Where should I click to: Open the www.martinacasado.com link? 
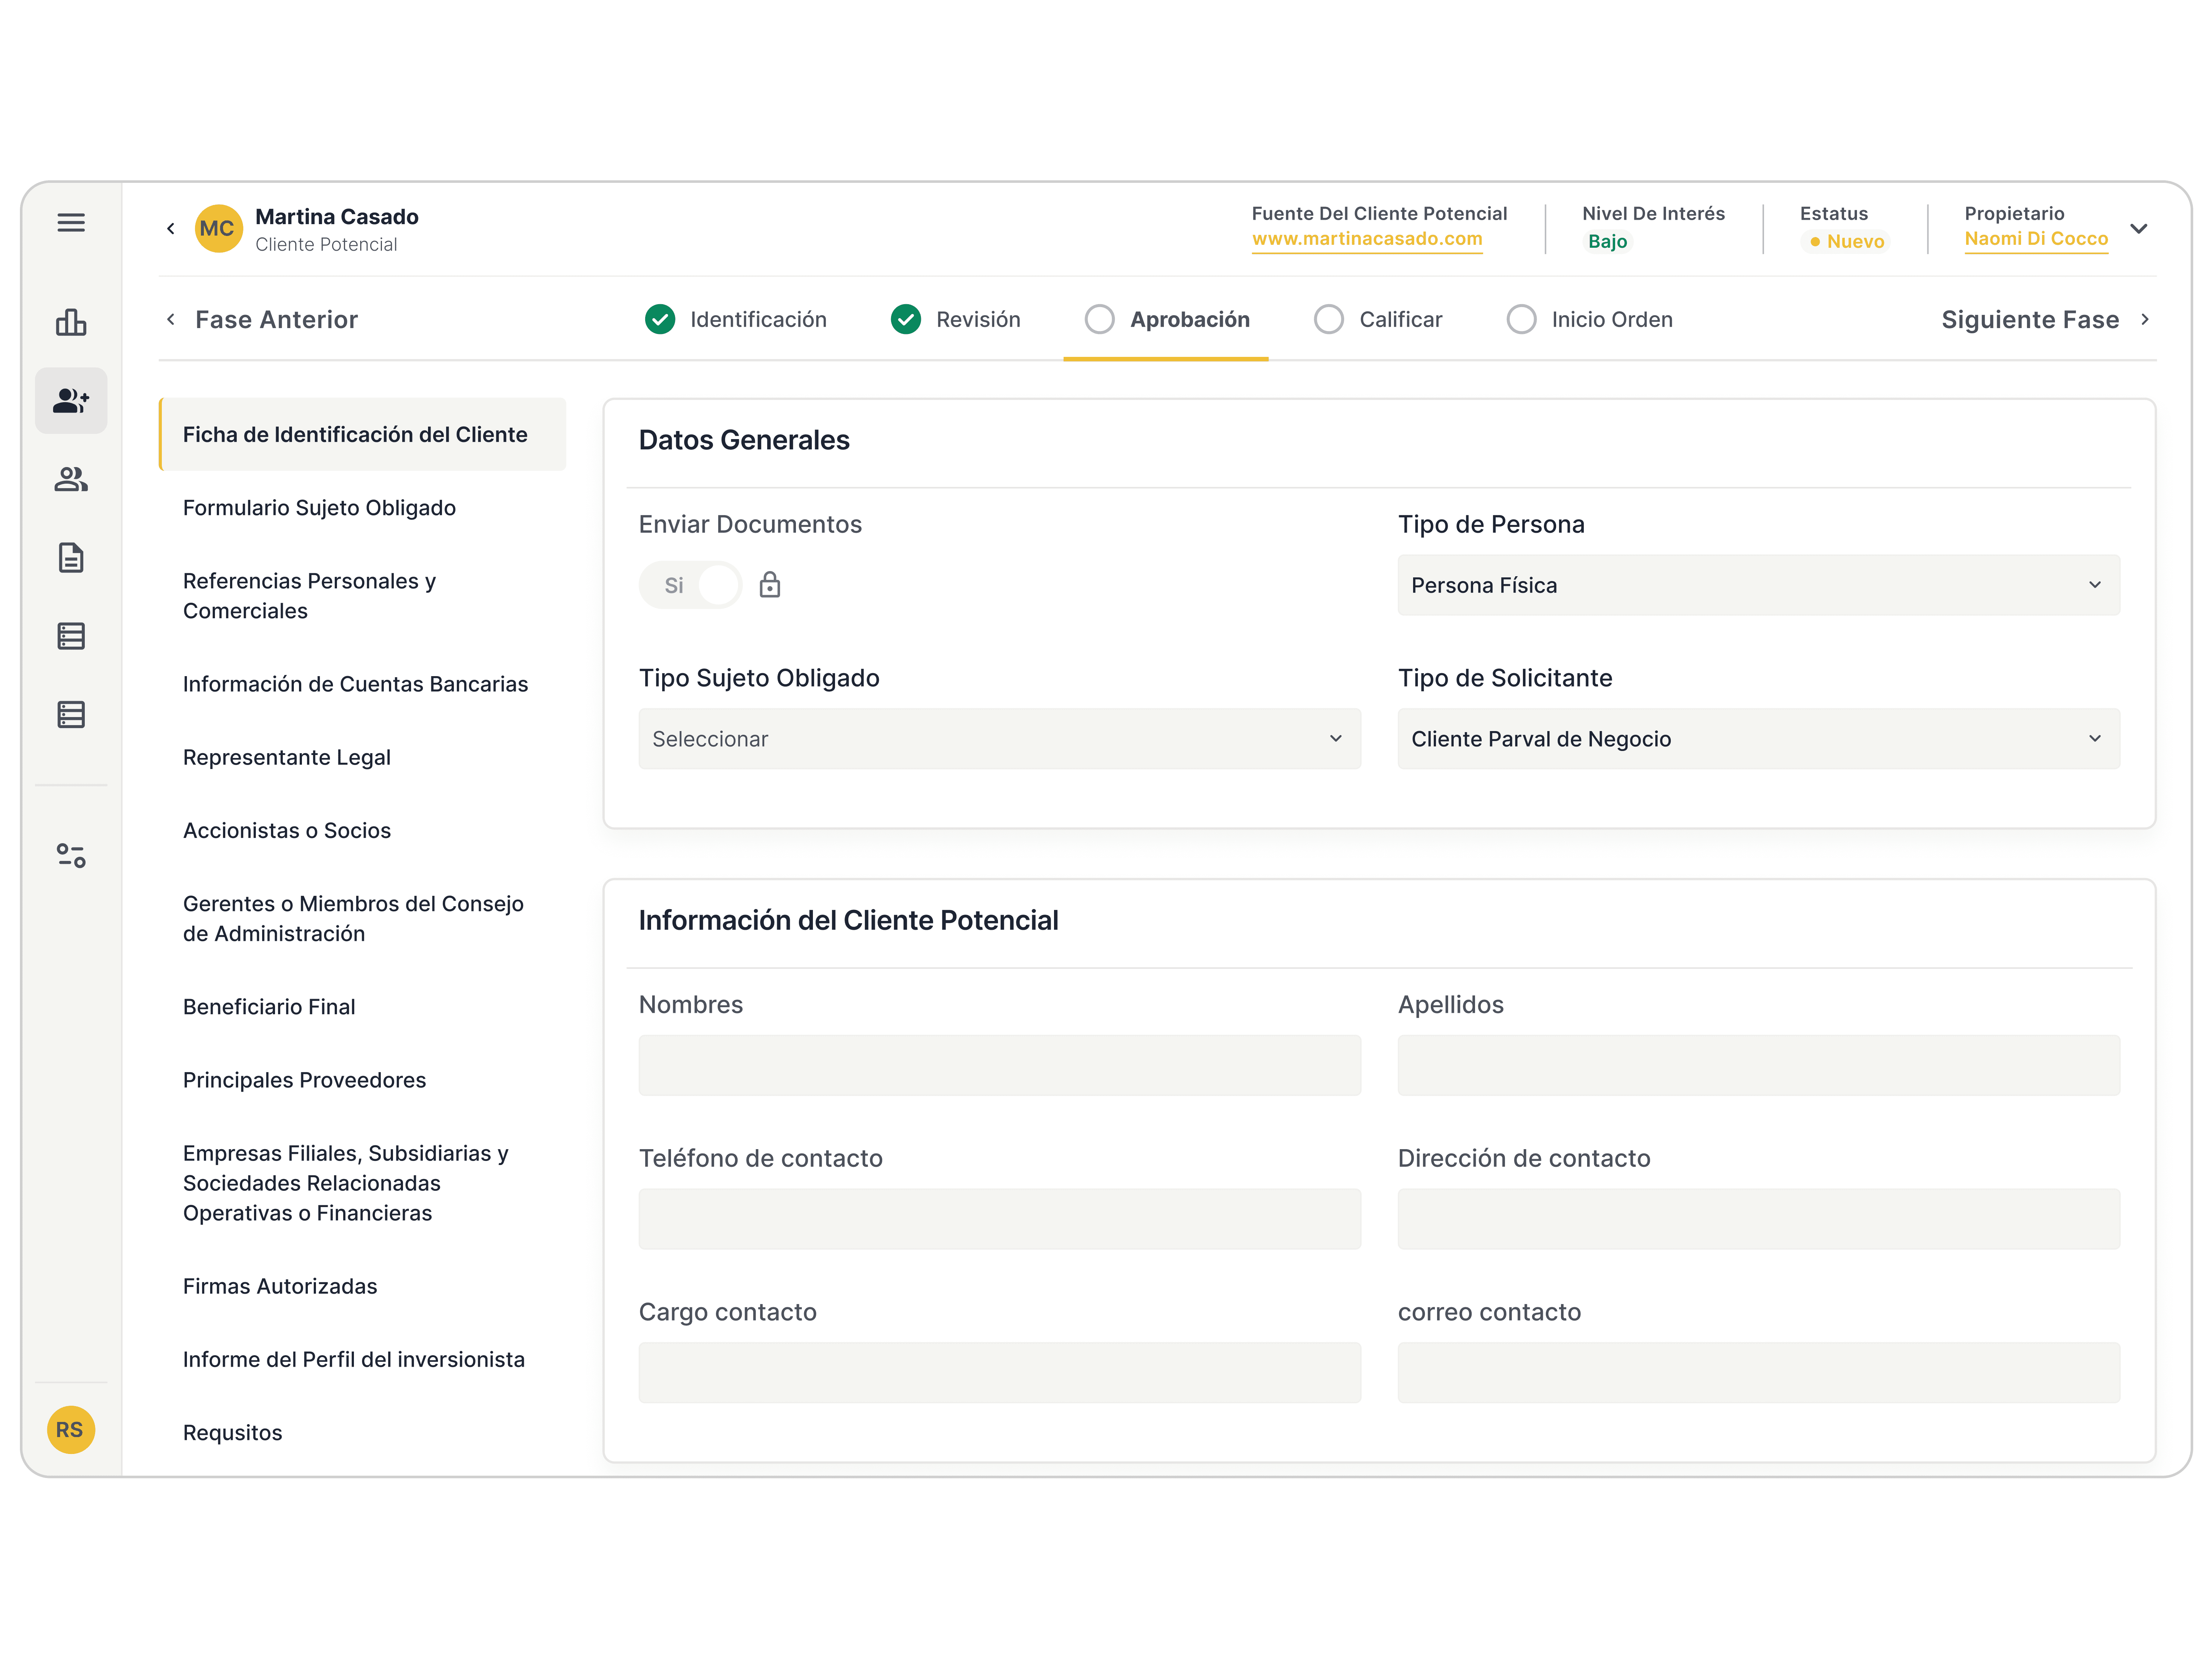click(1367, 240)
